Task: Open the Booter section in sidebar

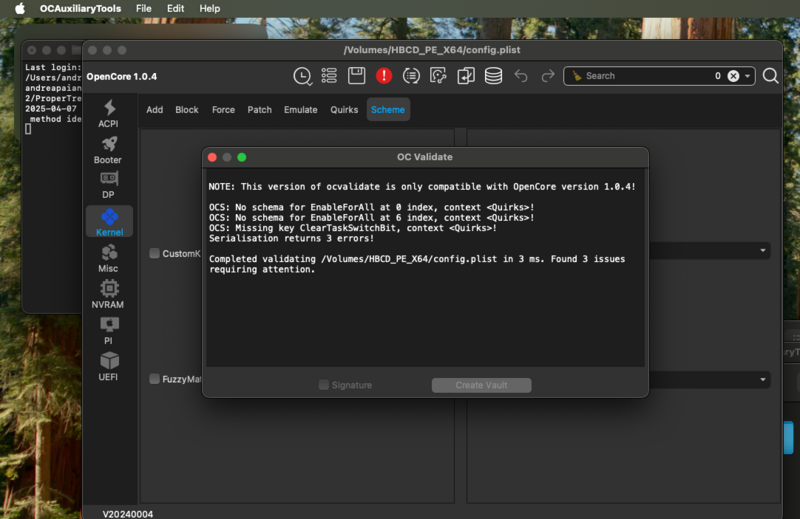Action: click(x=108, y=150)
